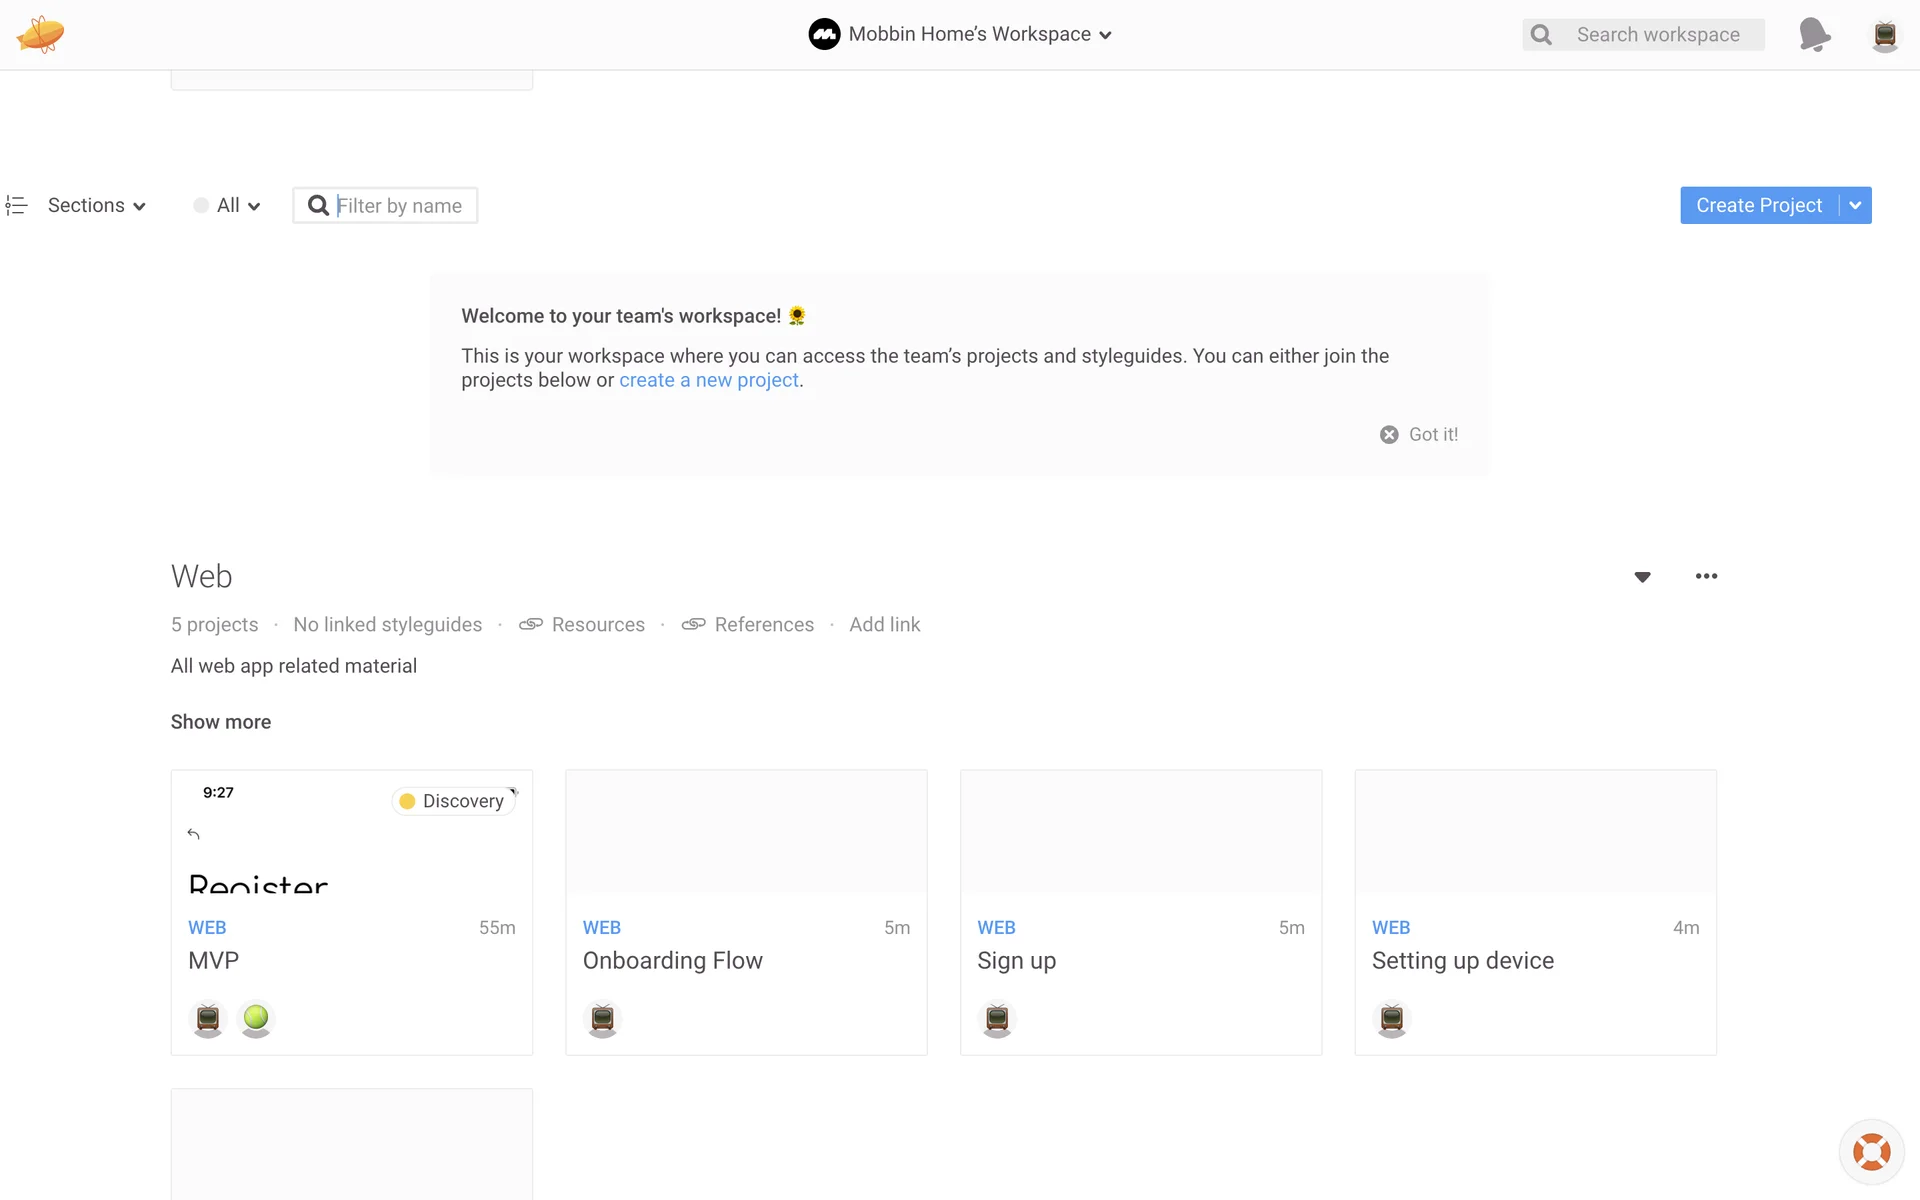Follow the create a new project link
Viewport: 1920px width, 1200px height.
(x=708, y=380)
